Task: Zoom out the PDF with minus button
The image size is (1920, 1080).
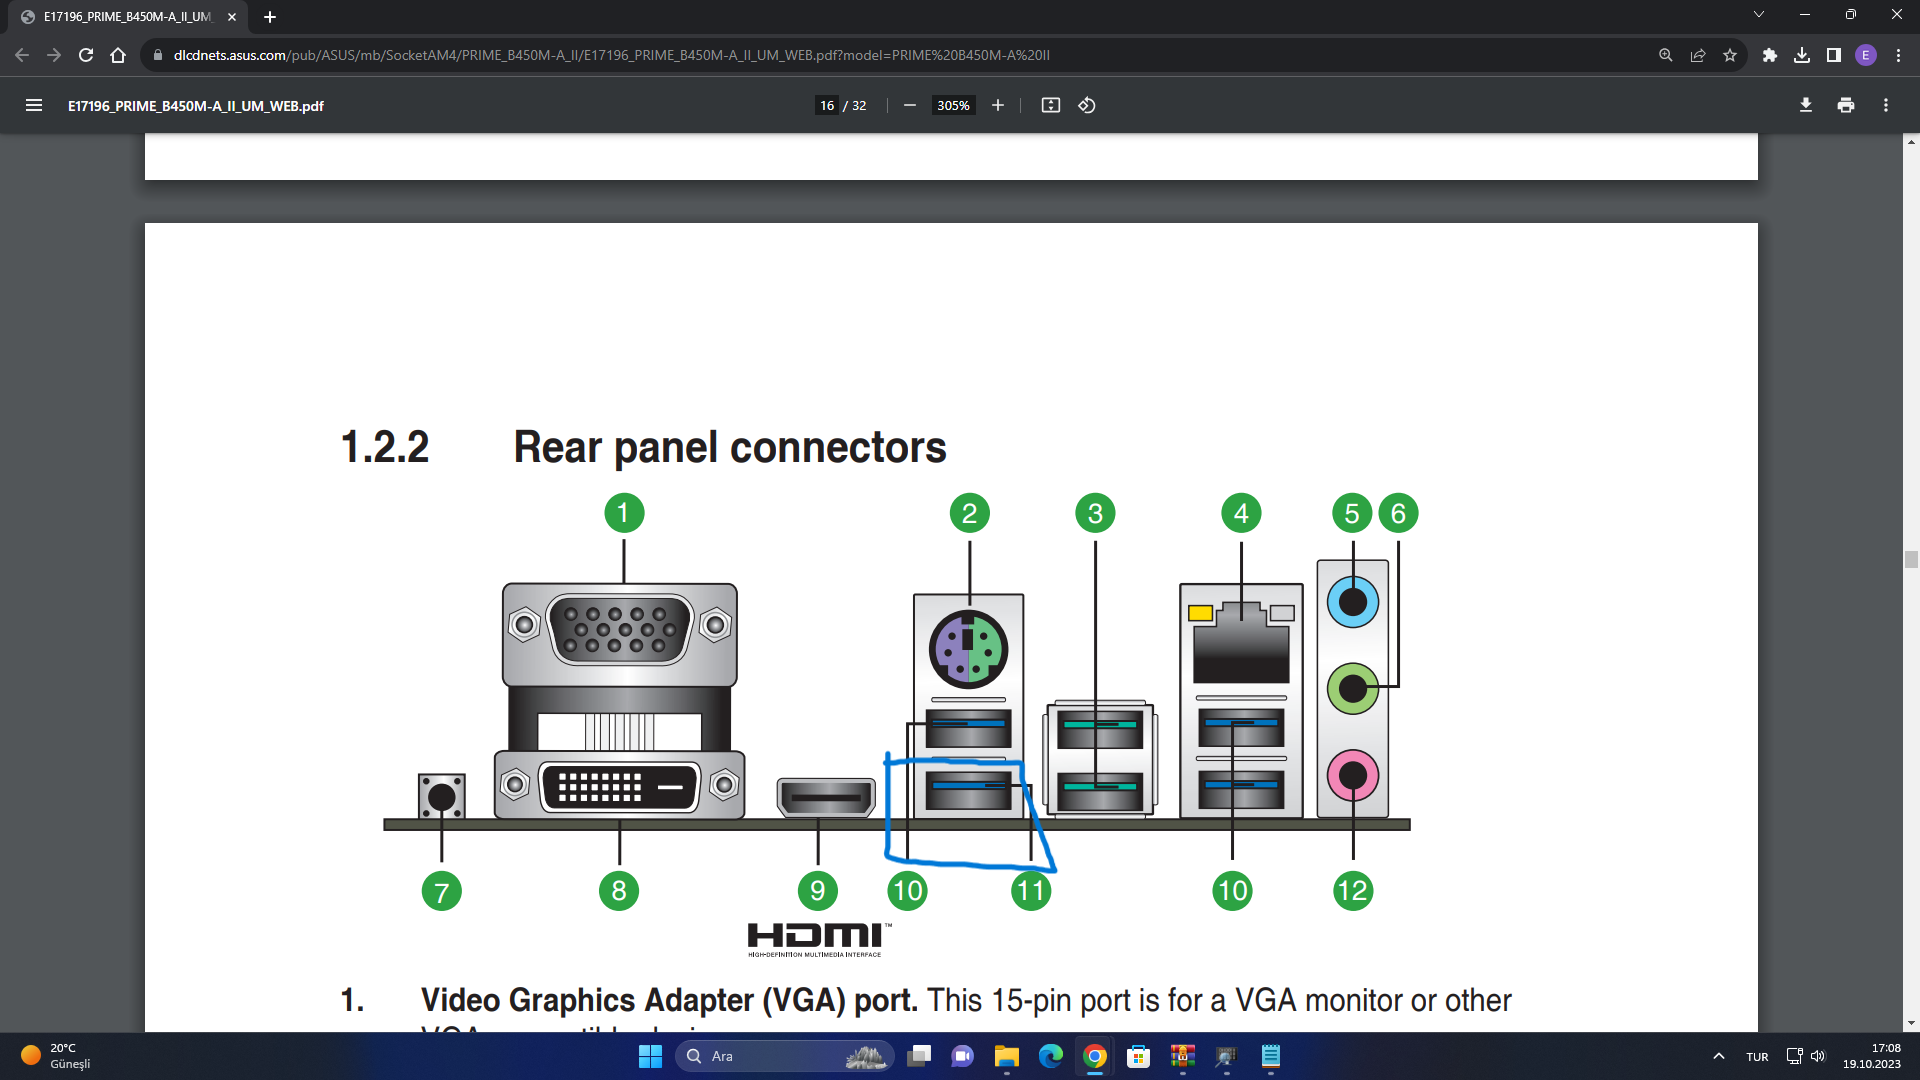Action: coord(909,105)
